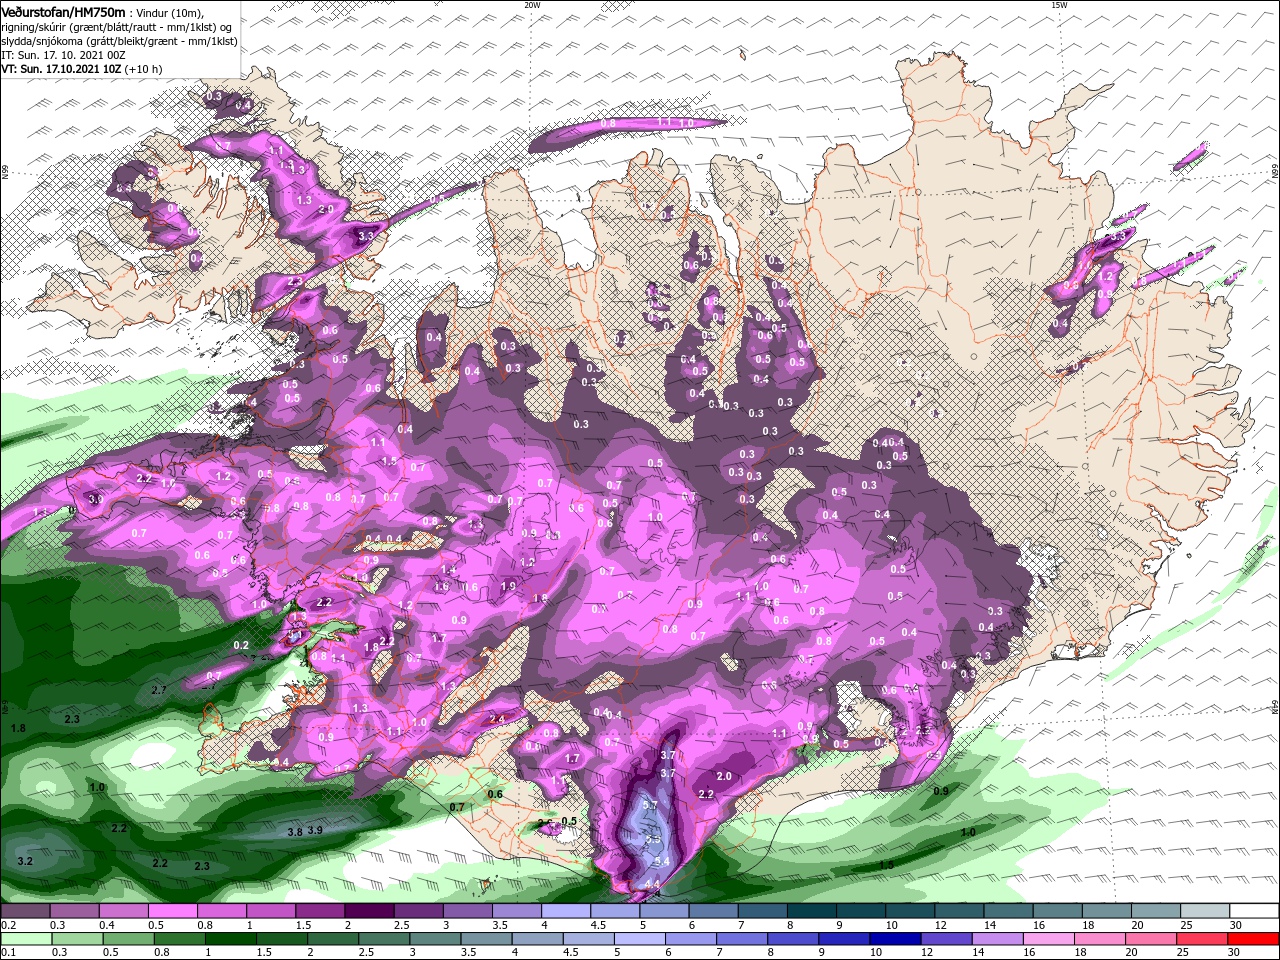
Task: Pick the pale grey snow swatch starting at 25
Action: (1205, 911)
